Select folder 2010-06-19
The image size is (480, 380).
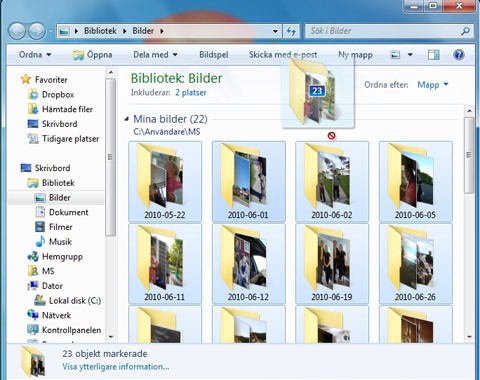[332, 264]
